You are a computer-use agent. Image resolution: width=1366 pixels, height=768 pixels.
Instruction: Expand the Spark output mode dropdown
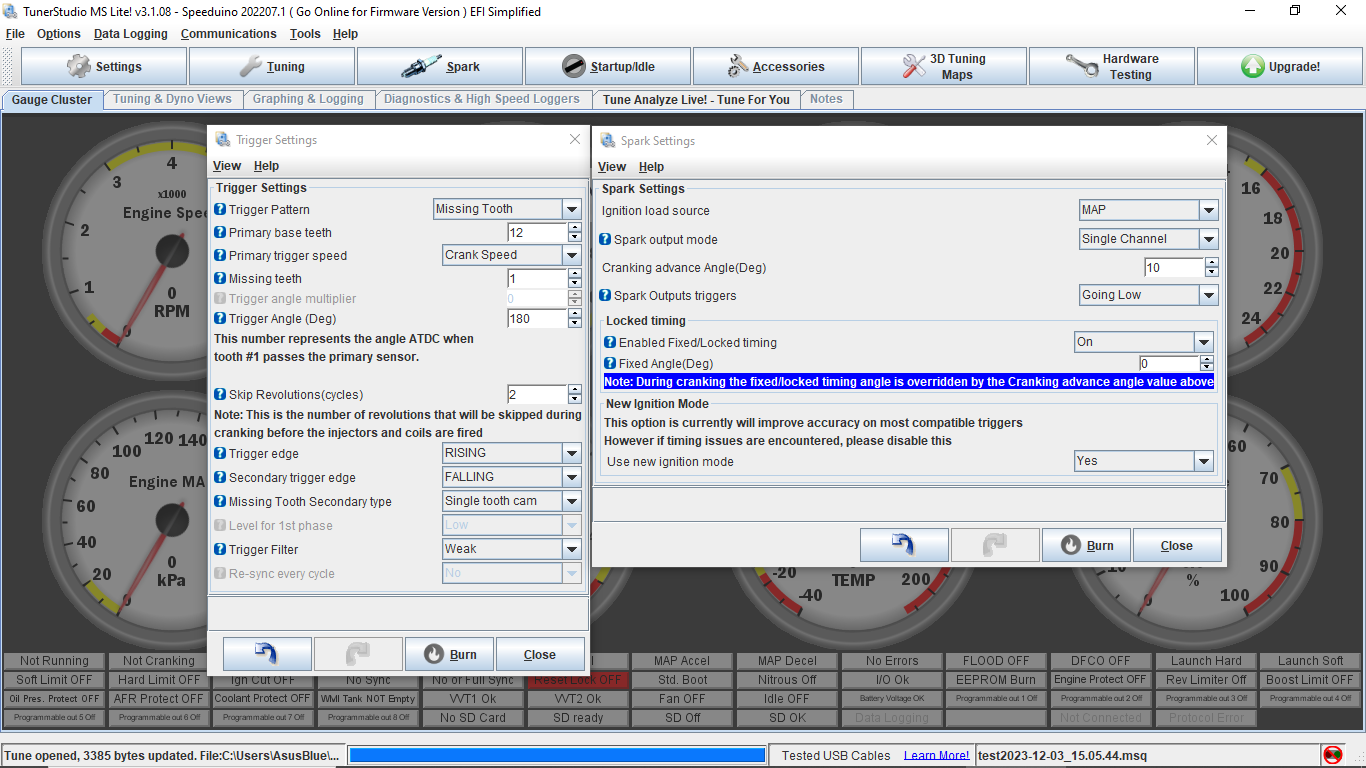[x=1209, y=240]
